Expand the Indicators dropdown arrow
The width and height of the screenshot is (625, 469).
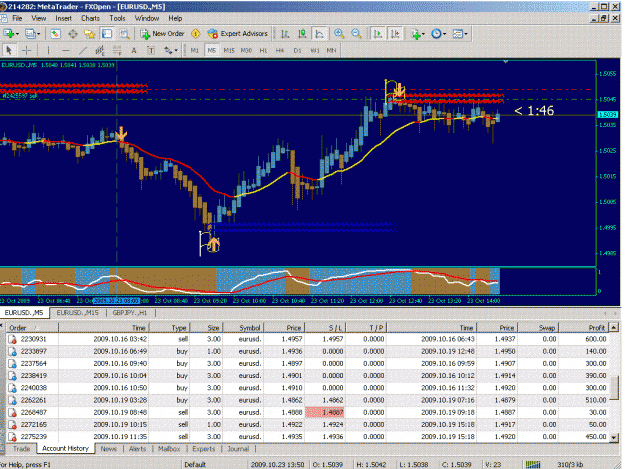pyautogui.click(x=423, y=34)
